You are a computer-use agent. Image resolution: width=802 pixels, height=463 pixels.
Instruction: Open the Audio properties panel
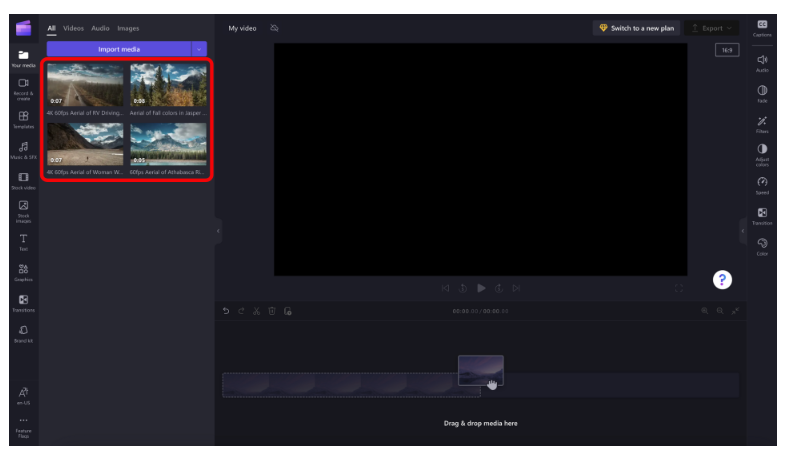coord(762,63)
